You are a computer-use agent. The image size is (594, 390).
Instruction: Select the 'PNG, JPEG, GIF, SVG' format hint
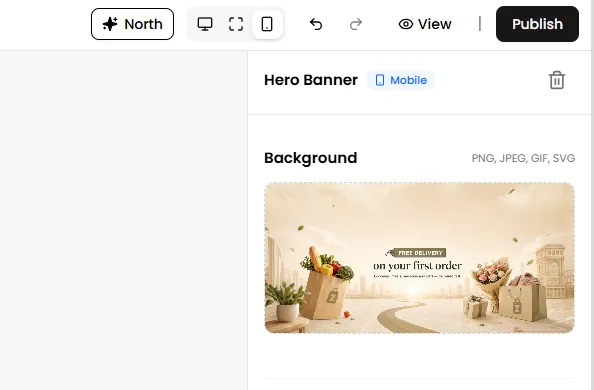523,158
